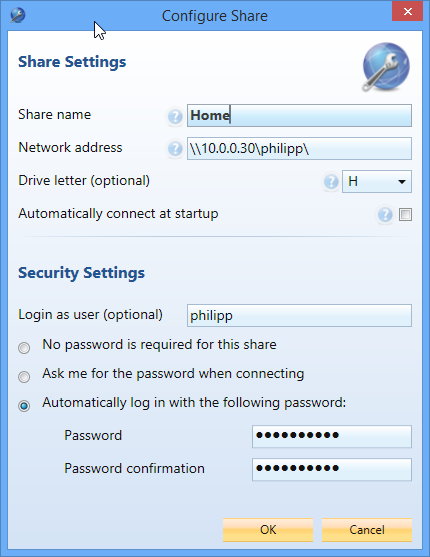Enable Automatically connect at startup checkbox

pyautogui.click(x=405, y=215)
